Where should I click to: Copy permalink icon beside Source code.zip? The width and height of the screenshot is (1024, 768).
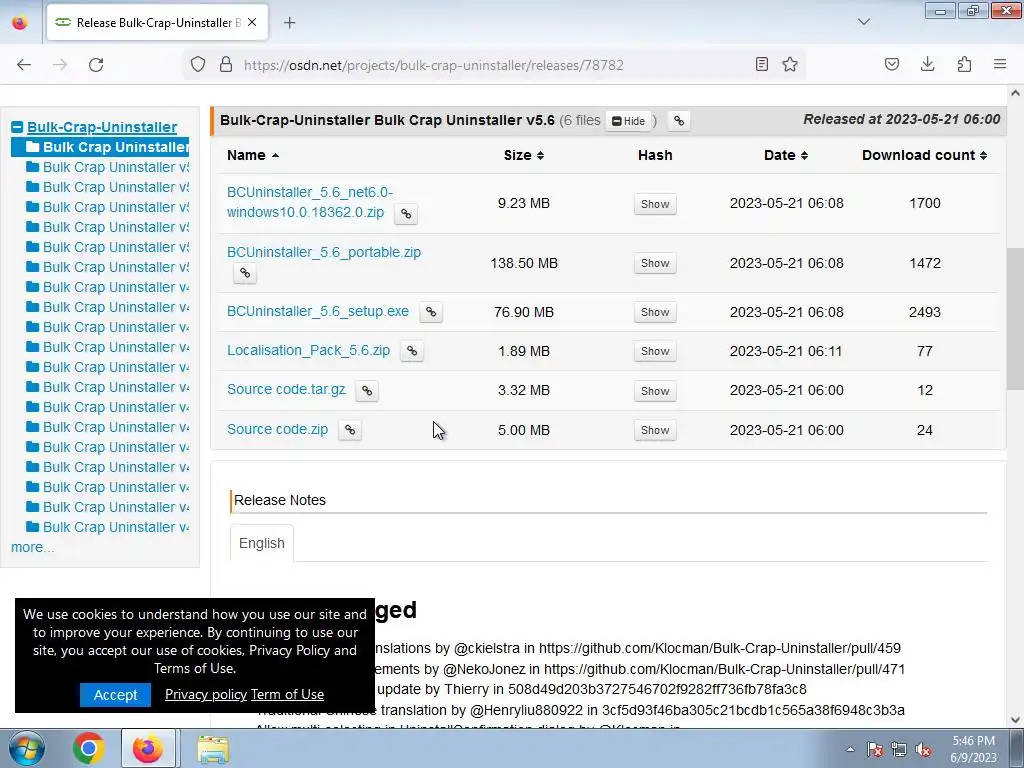350,430
